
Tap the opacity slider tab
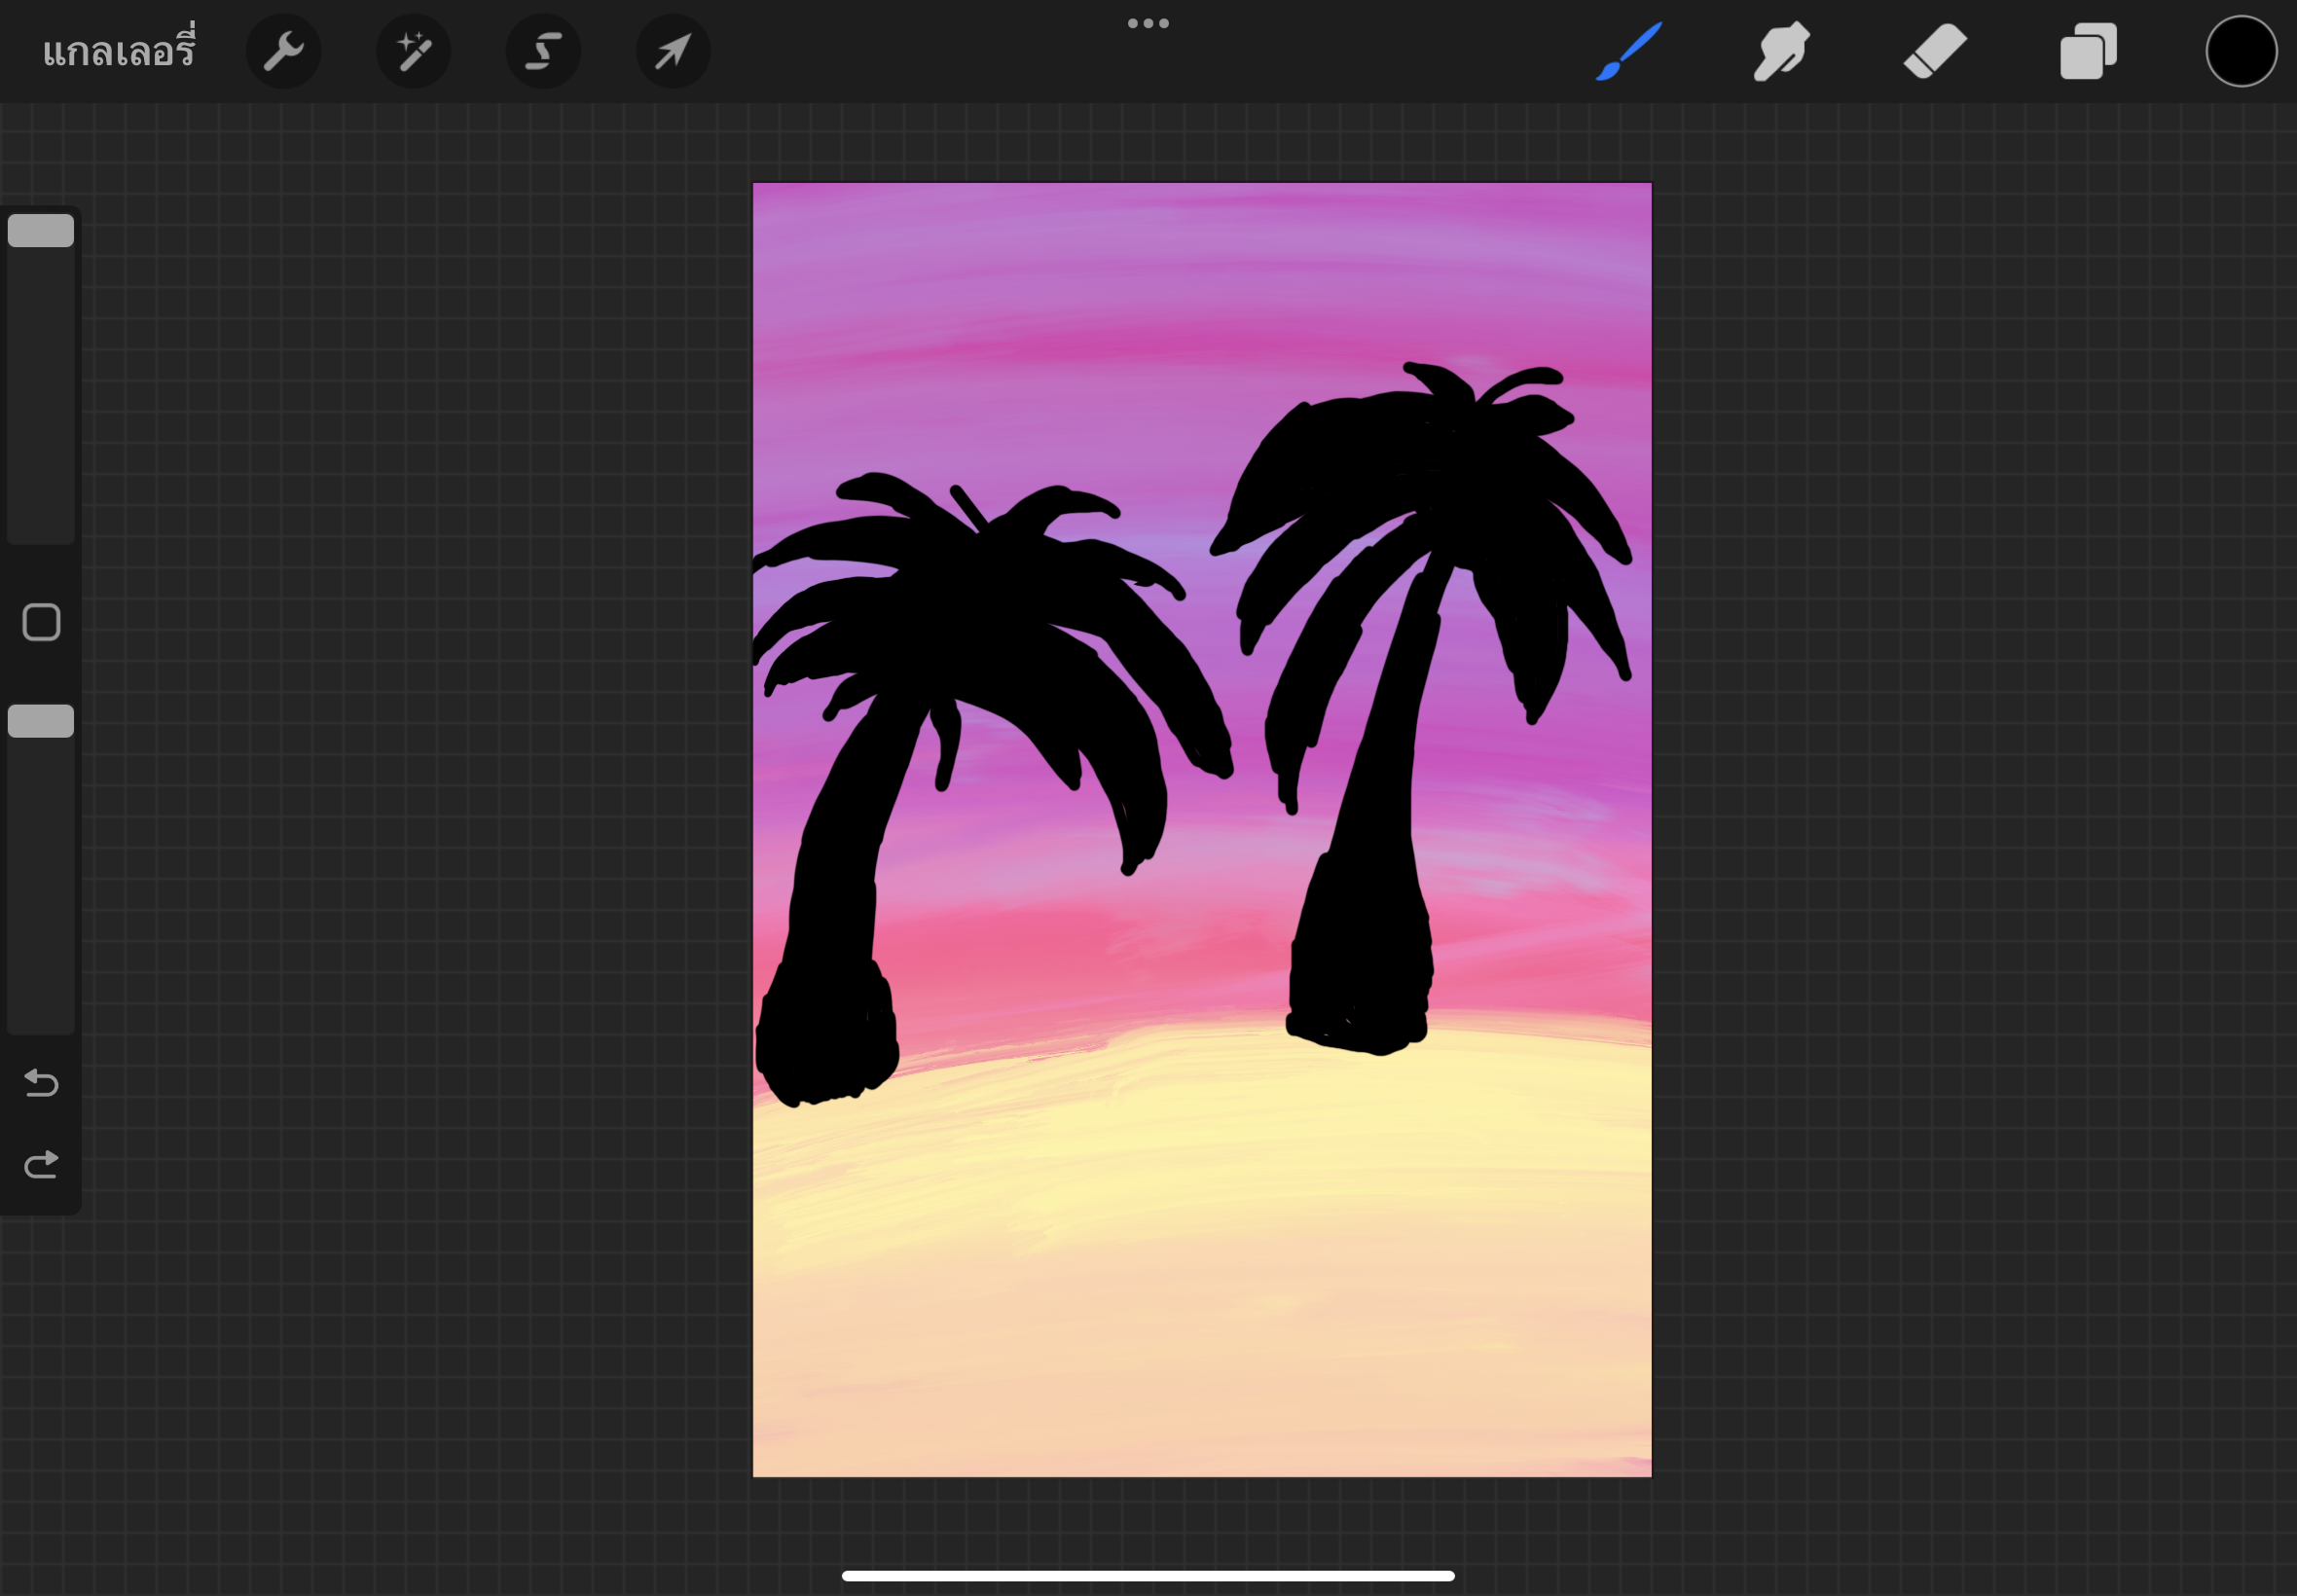(x=40, y=720)
